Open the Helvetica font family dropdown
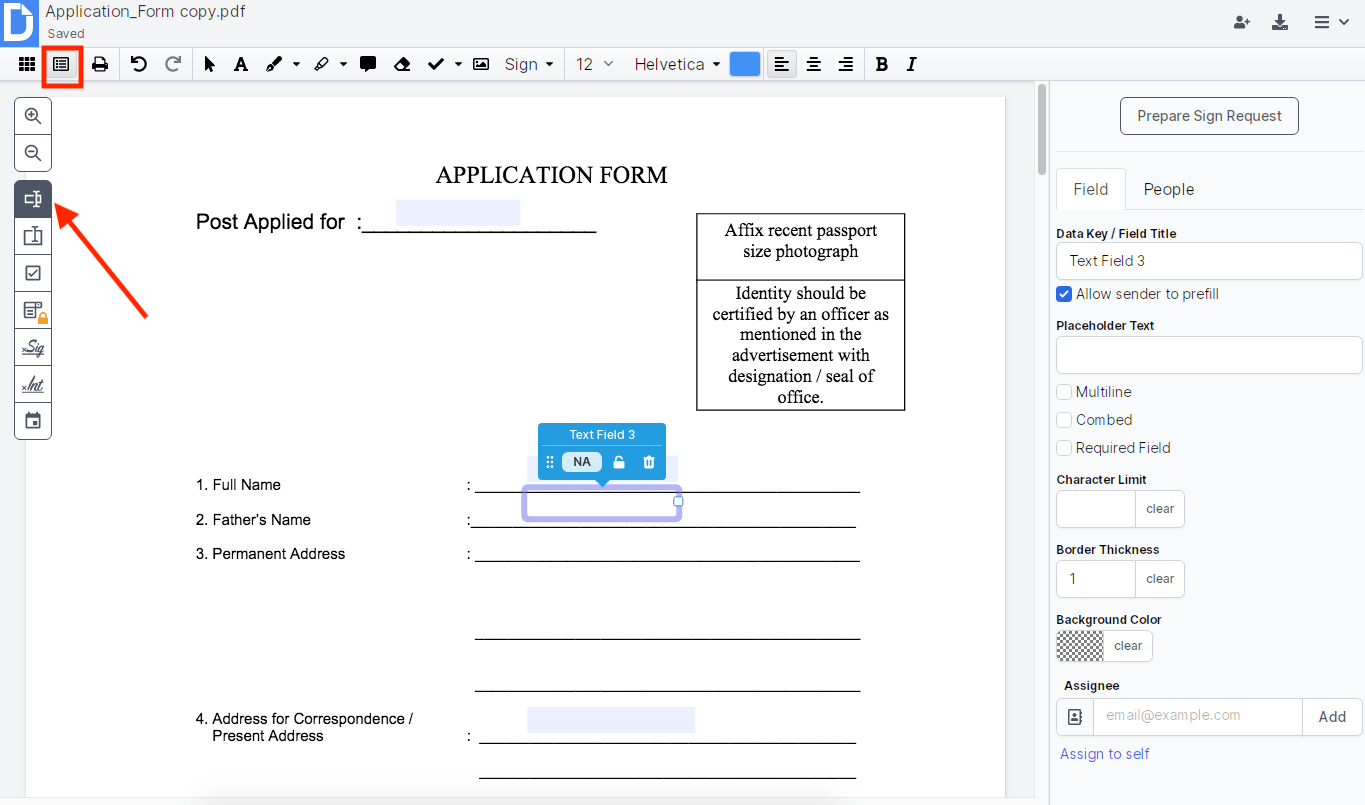 677,63
